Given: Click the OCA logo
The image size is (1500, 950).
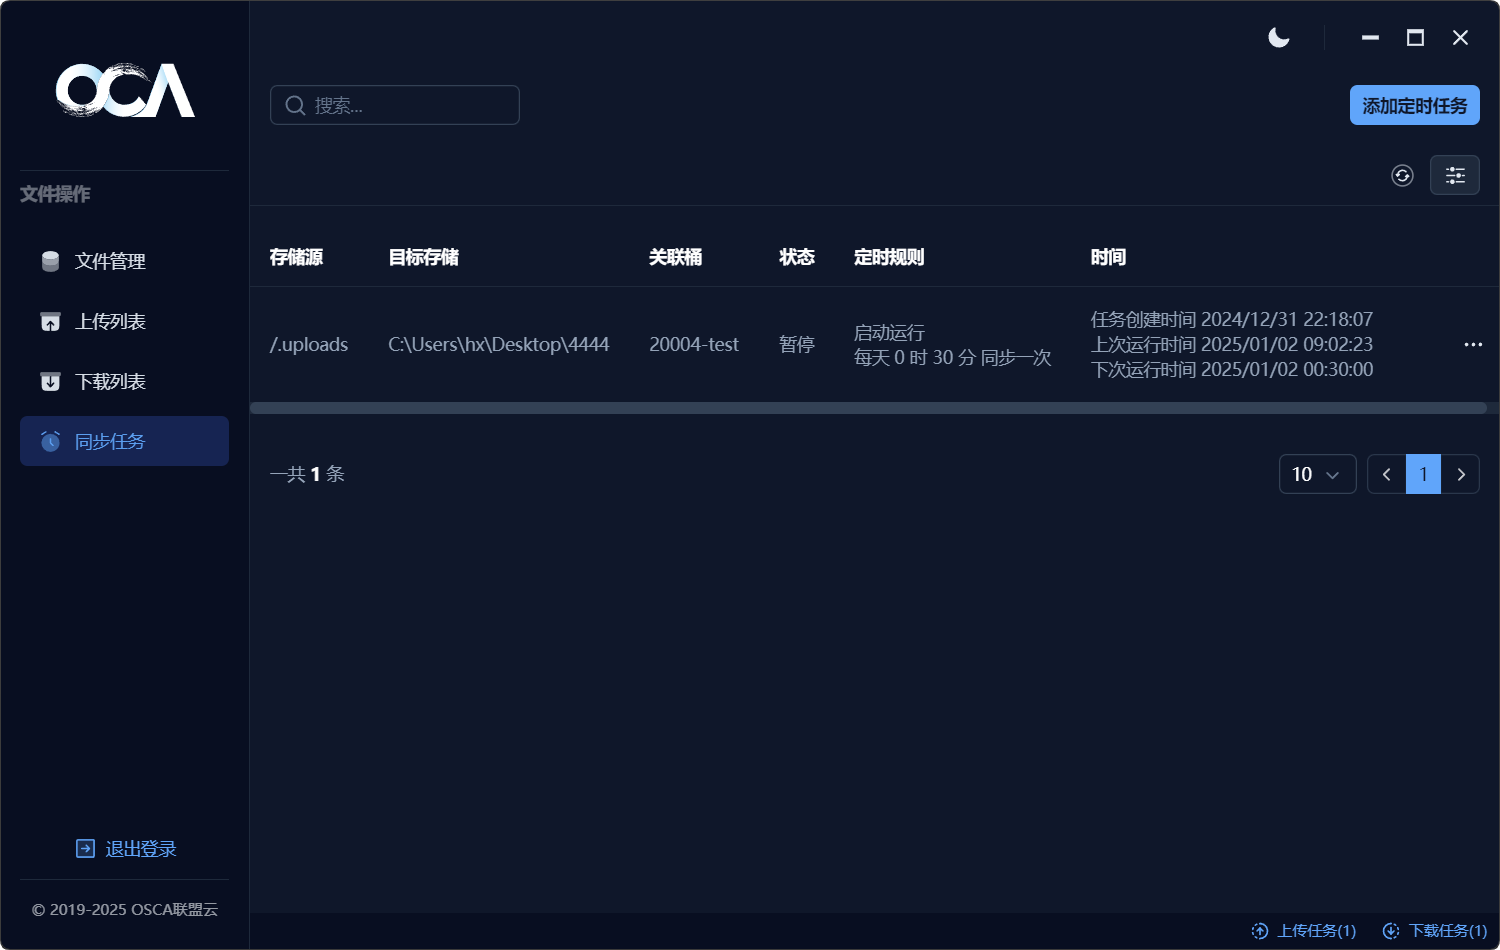Looking at the screenshot, I should [125, 90].
